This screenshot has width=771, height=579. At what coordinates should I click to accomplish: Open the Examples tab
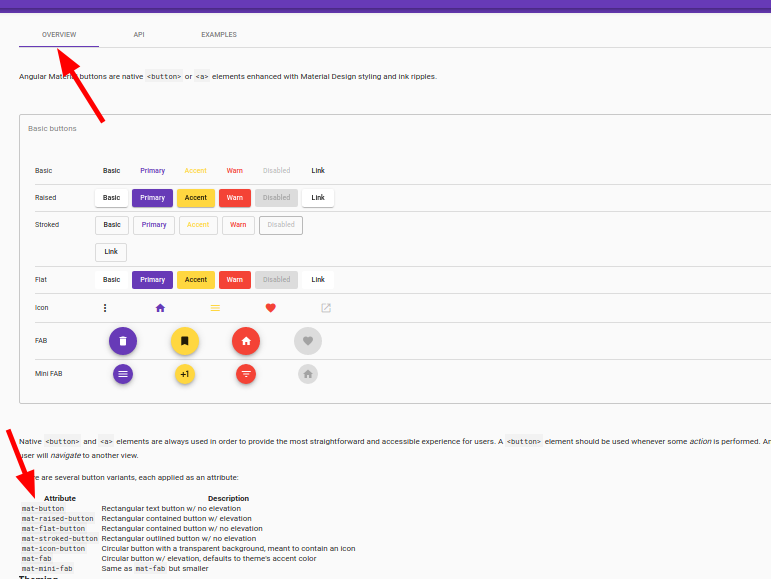point(219,35)
